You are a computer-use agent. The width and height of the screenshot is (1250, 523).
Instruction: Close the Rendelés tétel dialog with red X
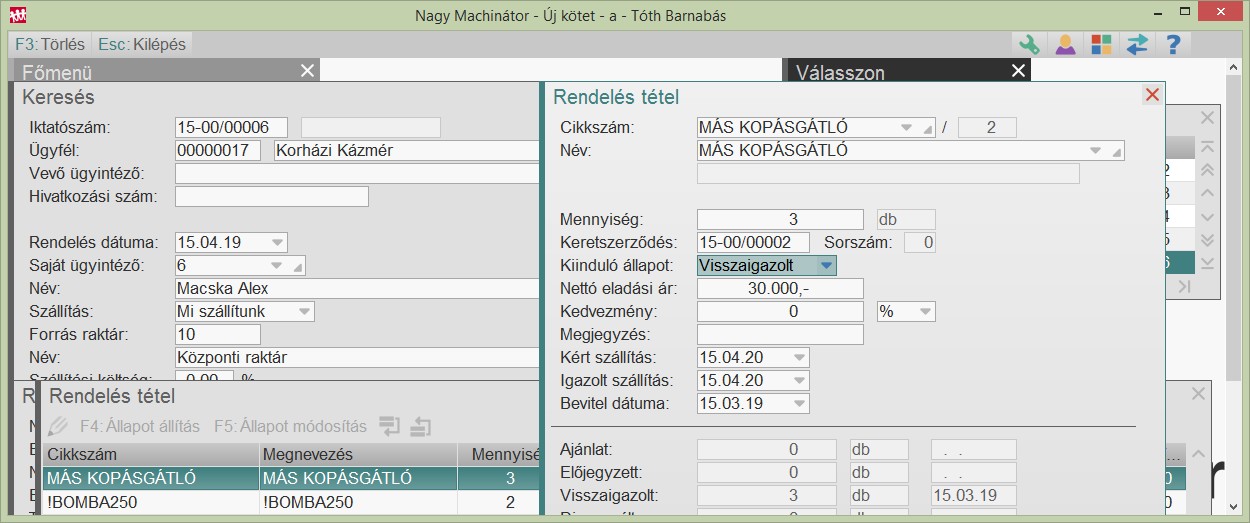pos(1152,95)
